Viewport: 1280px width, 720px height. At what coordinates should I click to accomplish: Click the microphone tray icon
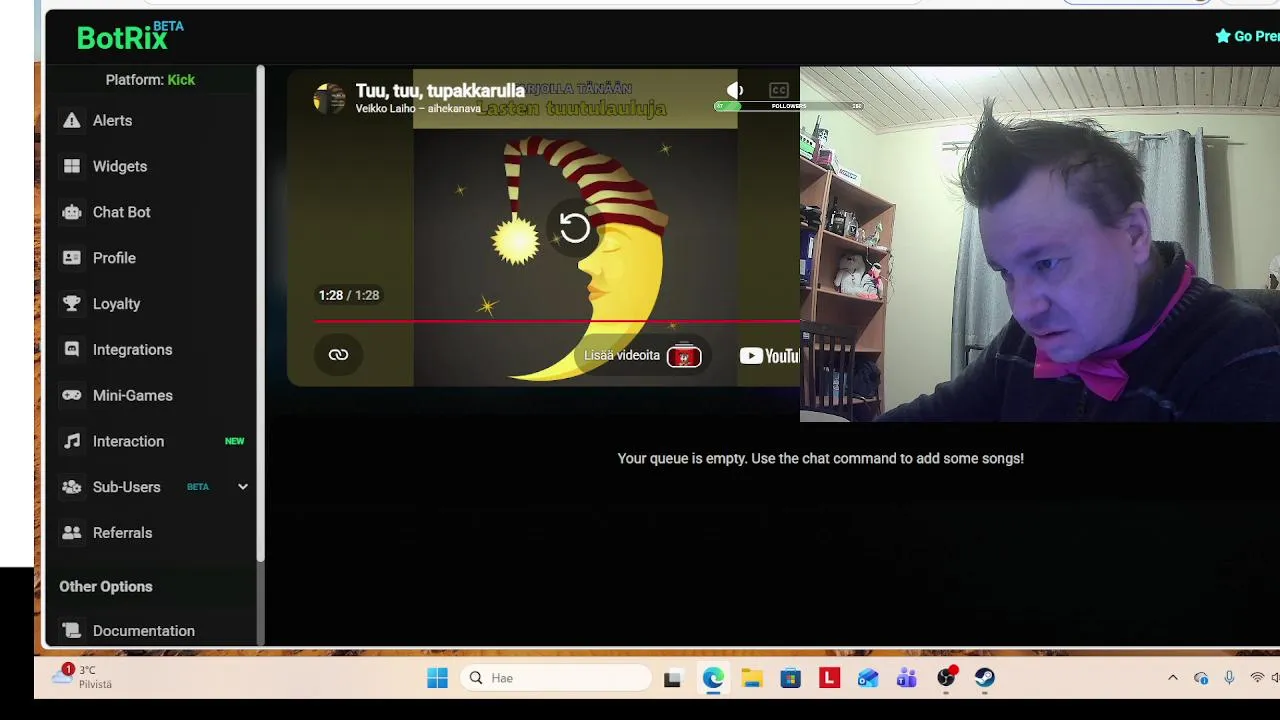tap(1229, 678)
